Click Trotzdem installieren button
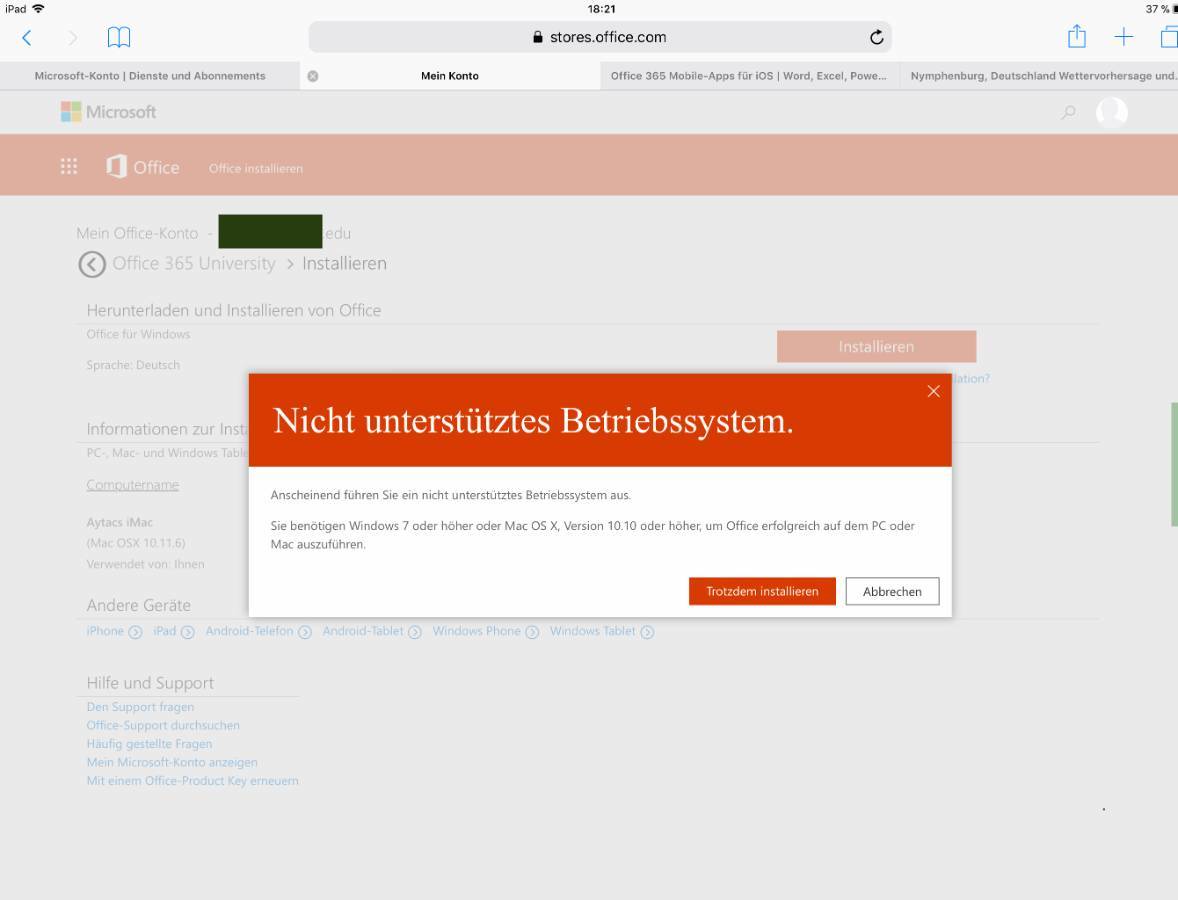This screenshot has width=1178, height=900. (762, 591)
